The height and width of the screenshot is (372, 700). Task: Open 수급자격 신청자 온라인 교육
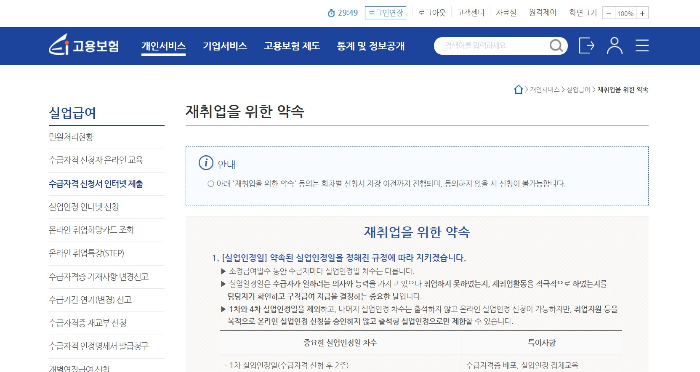96,160
